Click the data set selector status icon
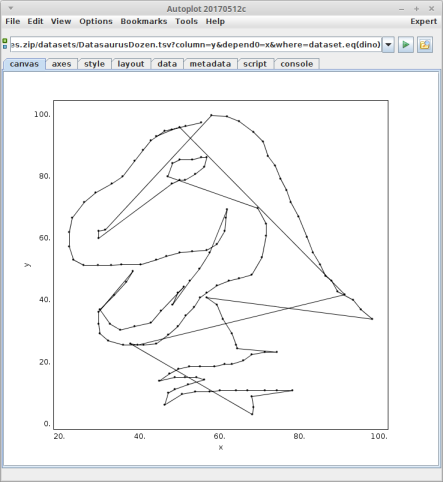 [5, 44]
